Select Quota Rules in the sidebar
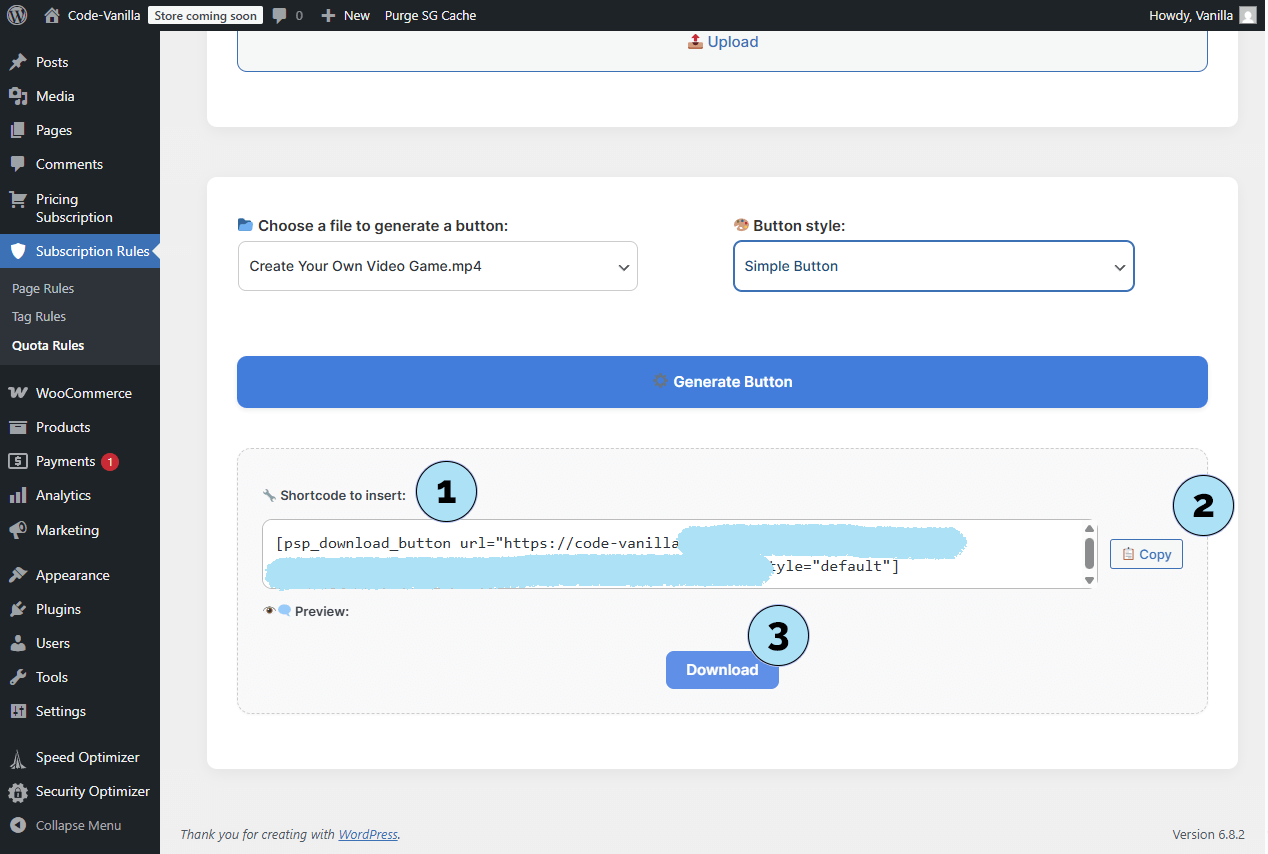Viewport: 1268px width, 854px height. (x=48, y=345)
